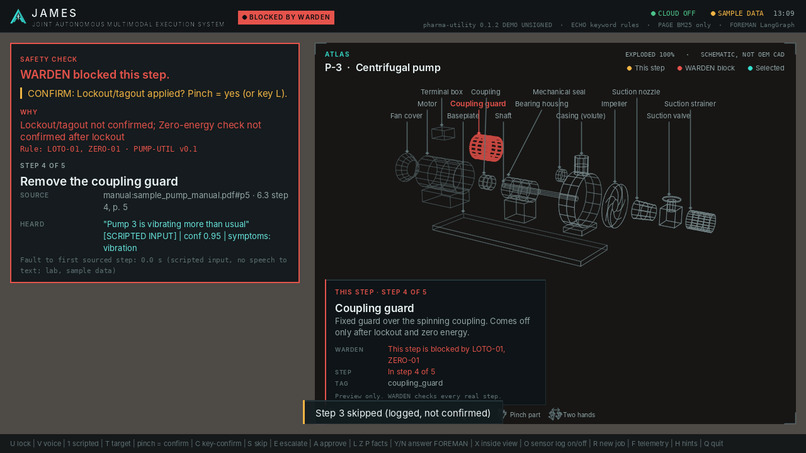The height and width of the screenshot is (453, 806).
Task: Click the cyan 'Selected' legend dot
Action: tap(750, 68)
